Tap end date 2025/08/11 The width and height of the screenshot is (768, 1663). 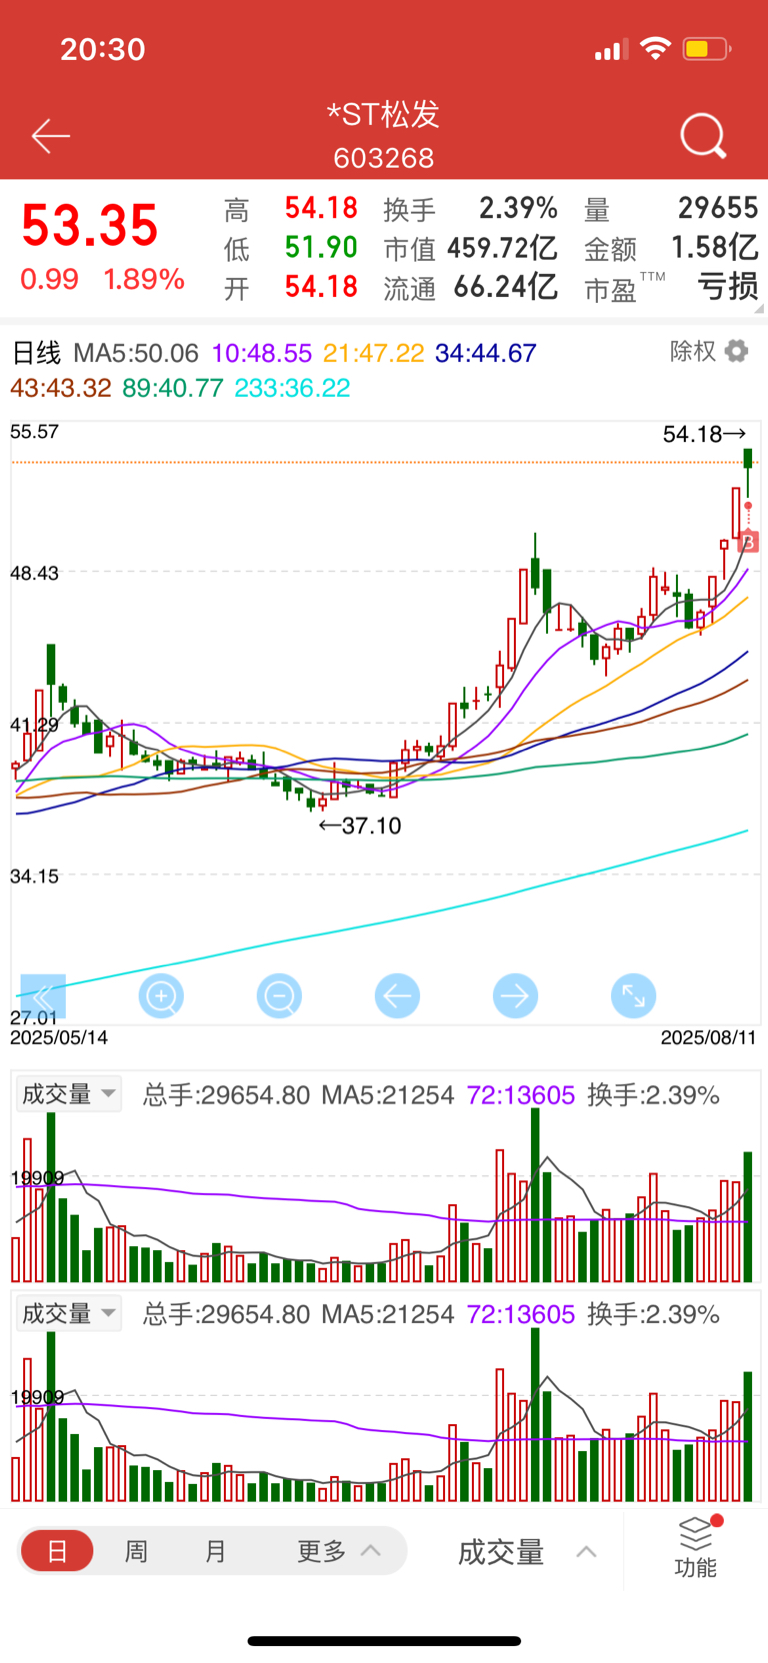click(709, 1038)
